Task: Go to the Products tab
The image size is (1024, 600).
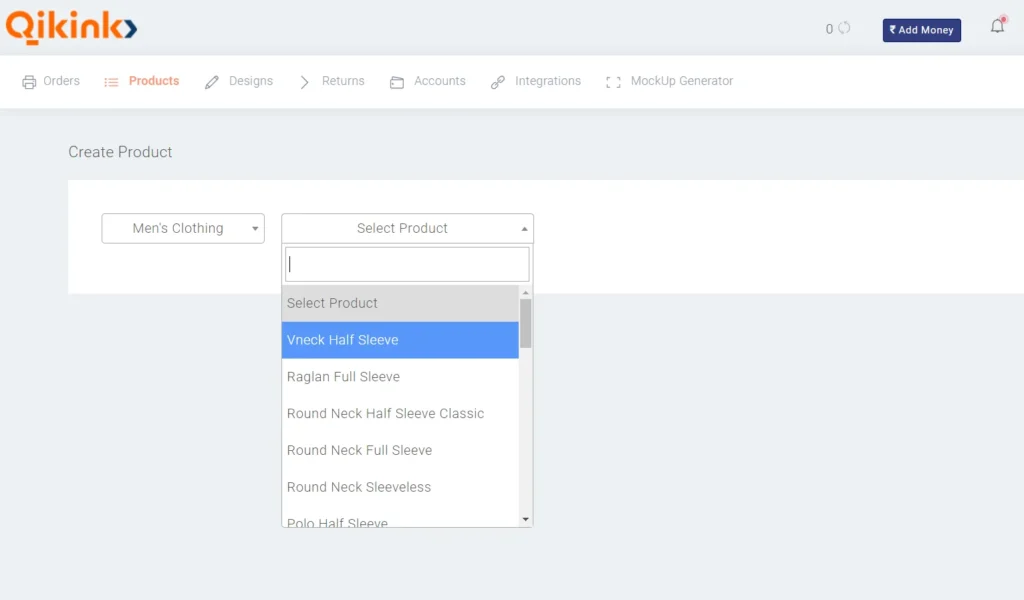Action: 153,81
